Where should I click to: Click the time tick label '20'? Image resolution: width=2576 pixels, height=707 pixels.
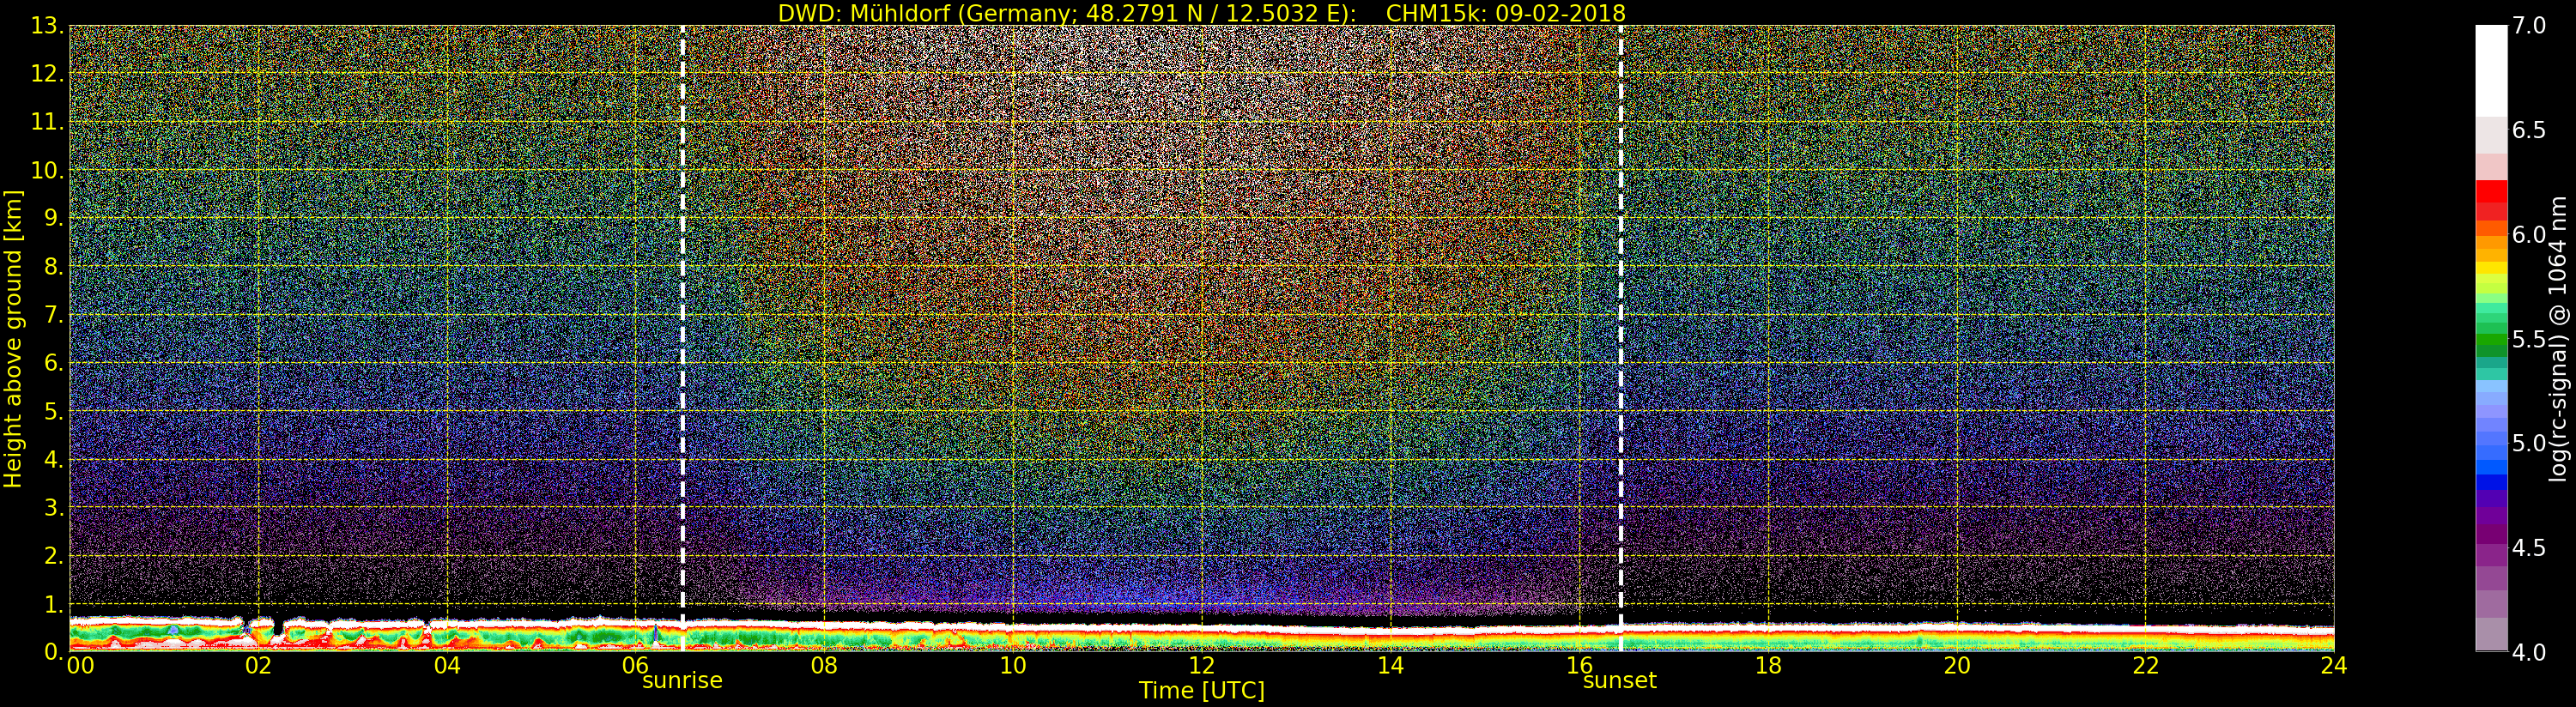tap(1957, 666)
